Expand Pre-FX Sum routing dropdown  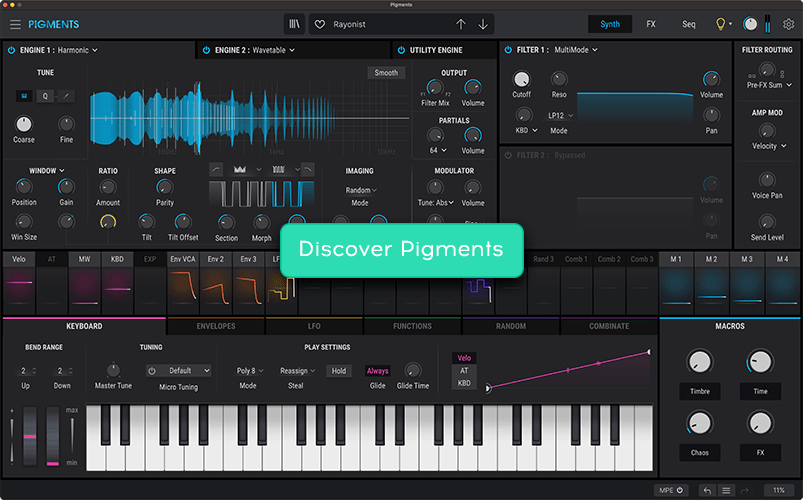tap(769, 85)
